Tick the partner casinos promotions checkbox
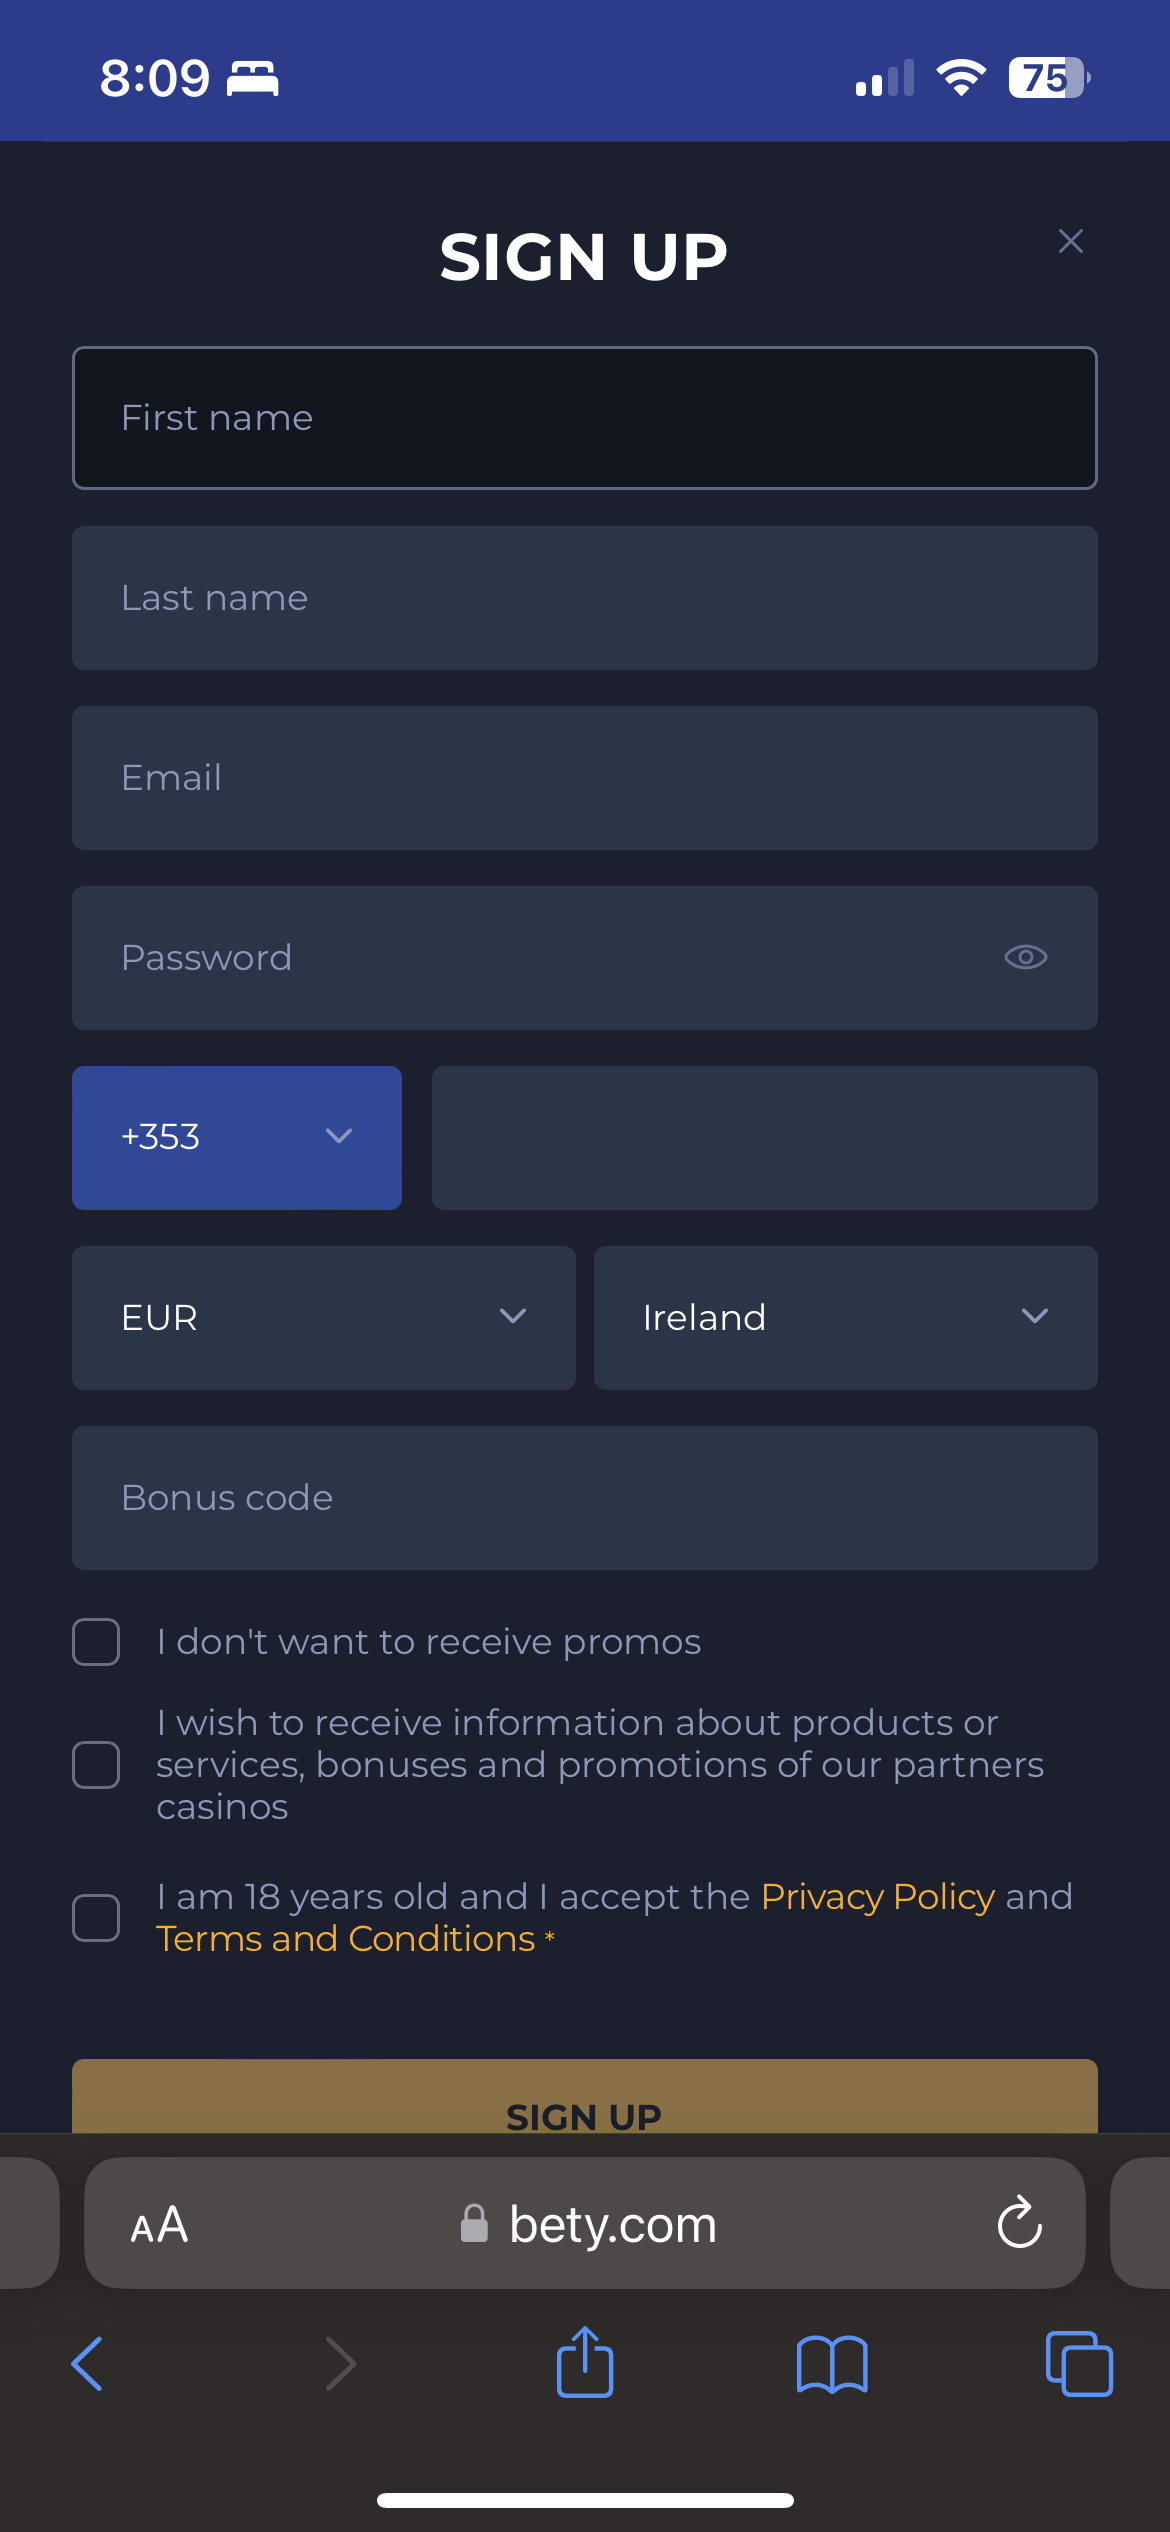Image resolution: width=1170 pixels, height=2532 pixels. coord(96,1765)
